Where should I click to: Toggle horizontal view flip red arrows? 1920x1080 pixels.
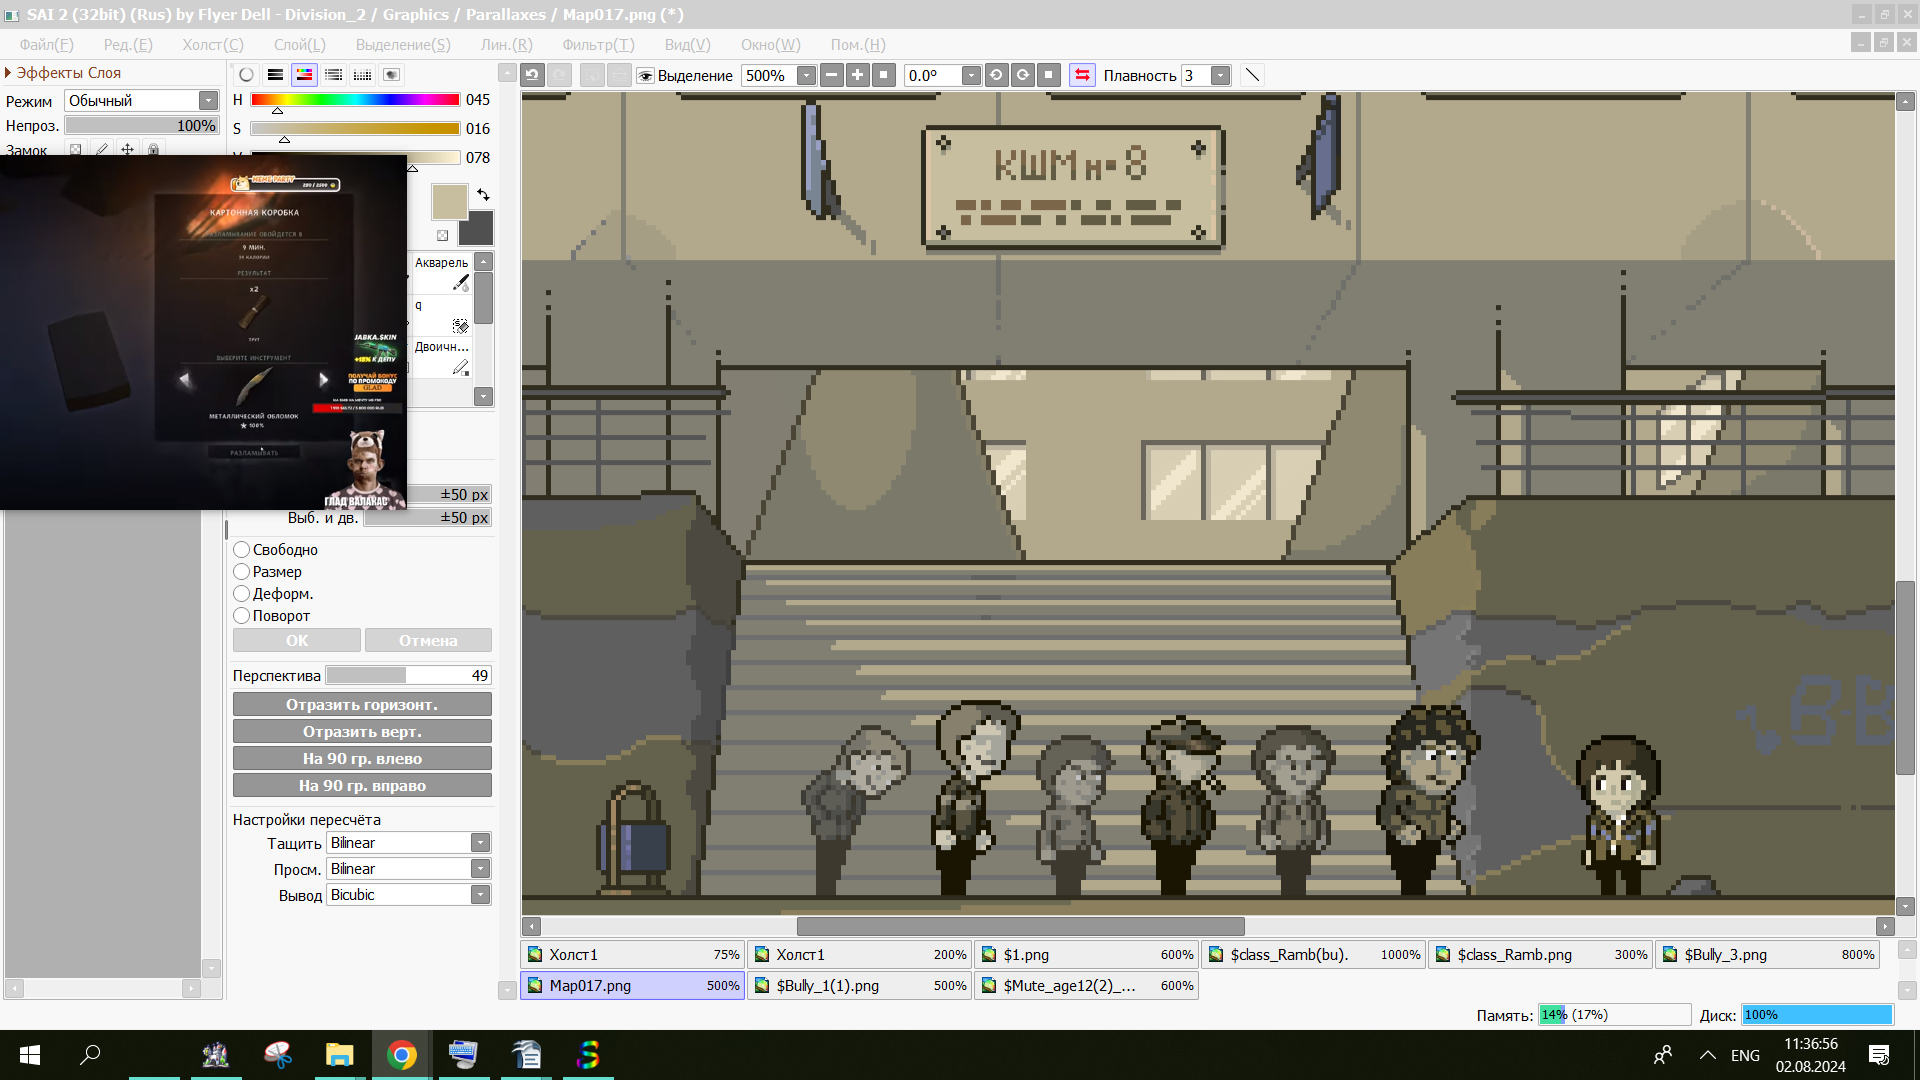pyautogui.click(x=1082, y=75)
